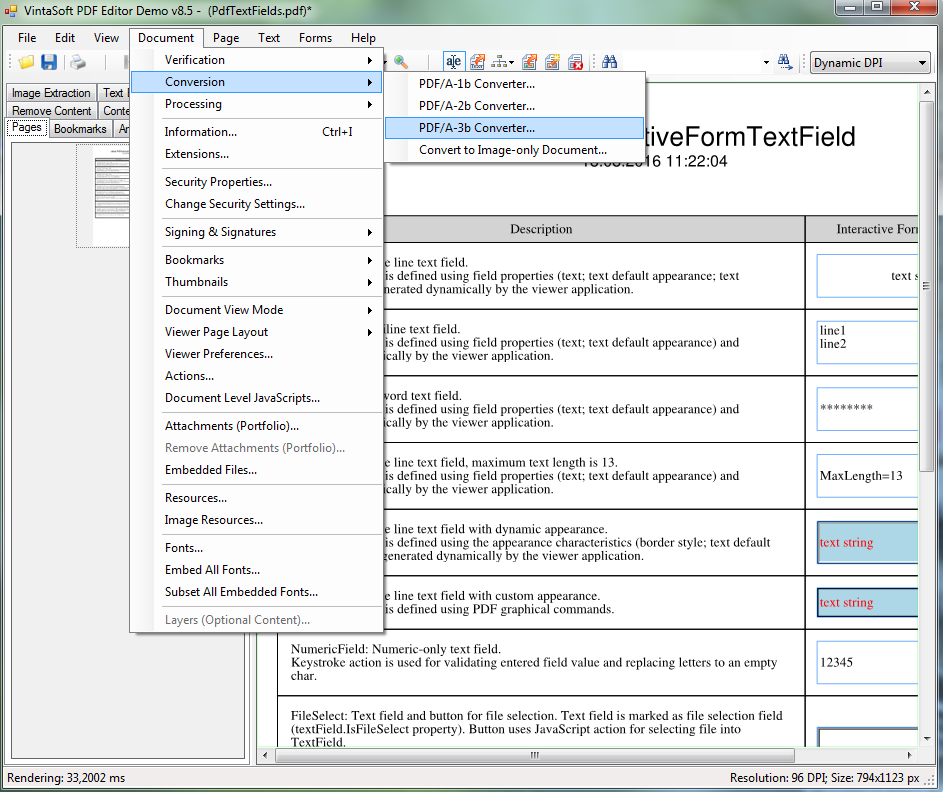Select Extensions... menu entry
943x792 pixels.
pos(256,154)
